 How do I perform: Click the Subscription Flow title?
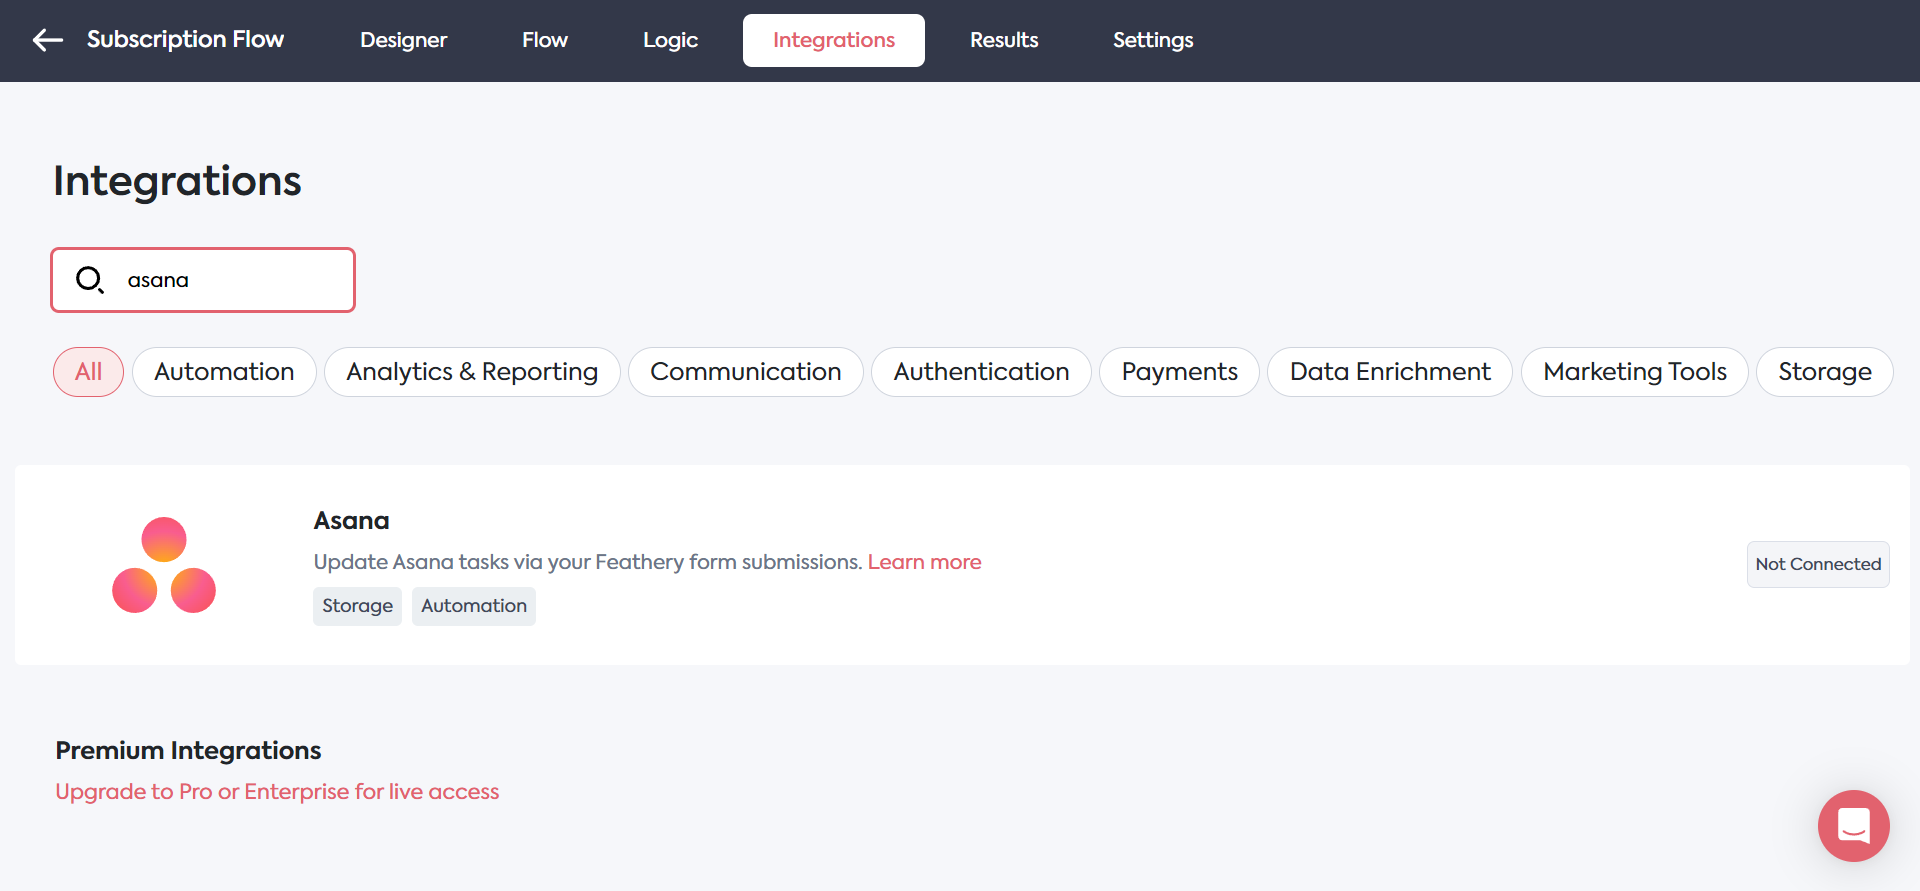point(185,39)
